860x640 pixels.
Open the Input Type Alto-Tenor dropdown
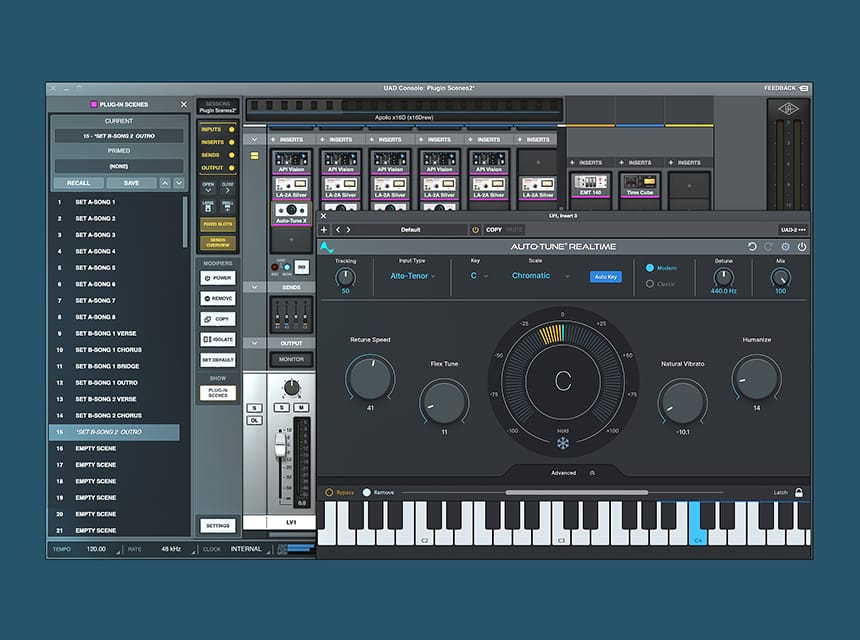[x=412, y=276]
